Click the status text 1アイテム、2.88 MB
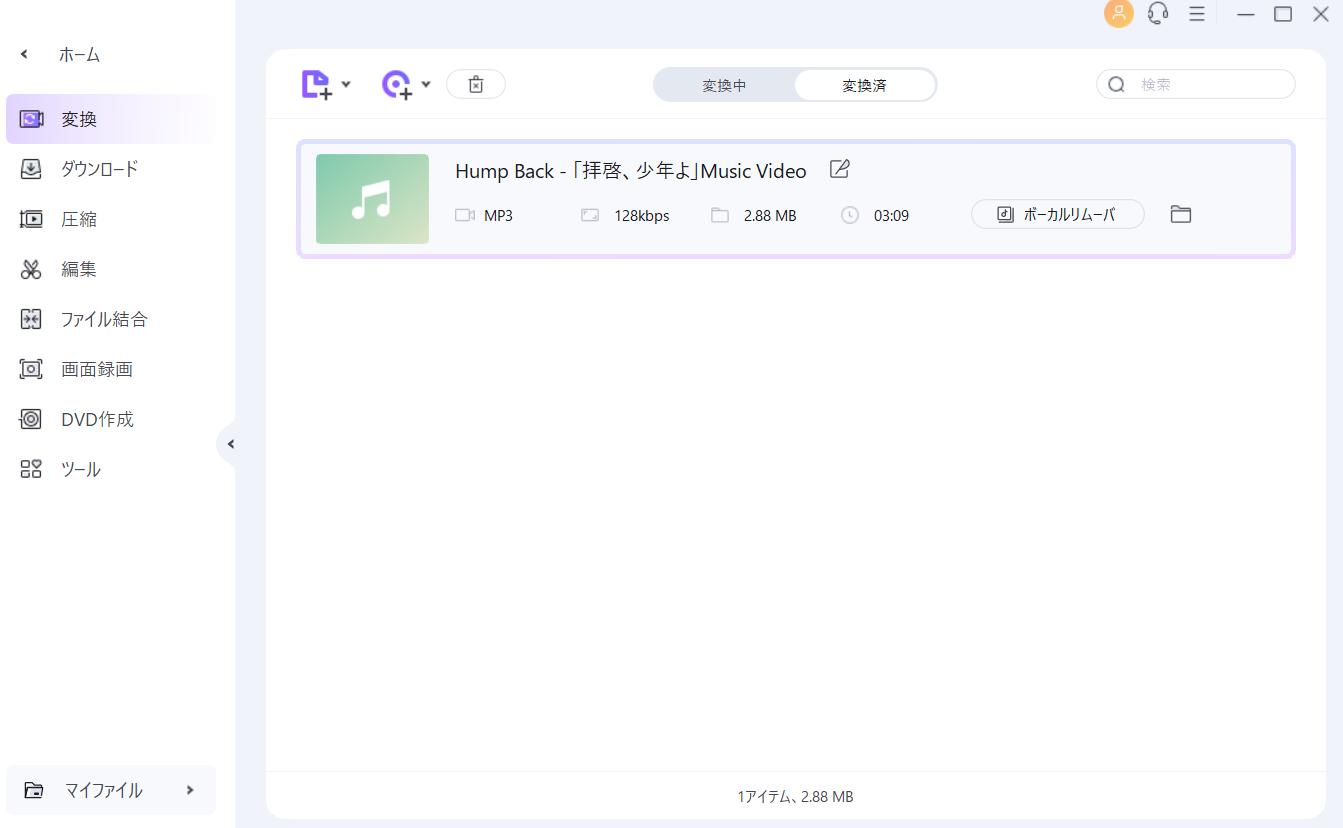The image size is (1343, 828). coord(795,797)
